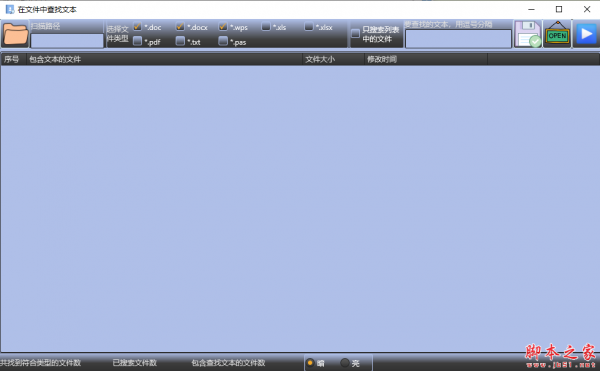Select the 亮 light theme radio button

pyautogui.click(x=345, y=362)
